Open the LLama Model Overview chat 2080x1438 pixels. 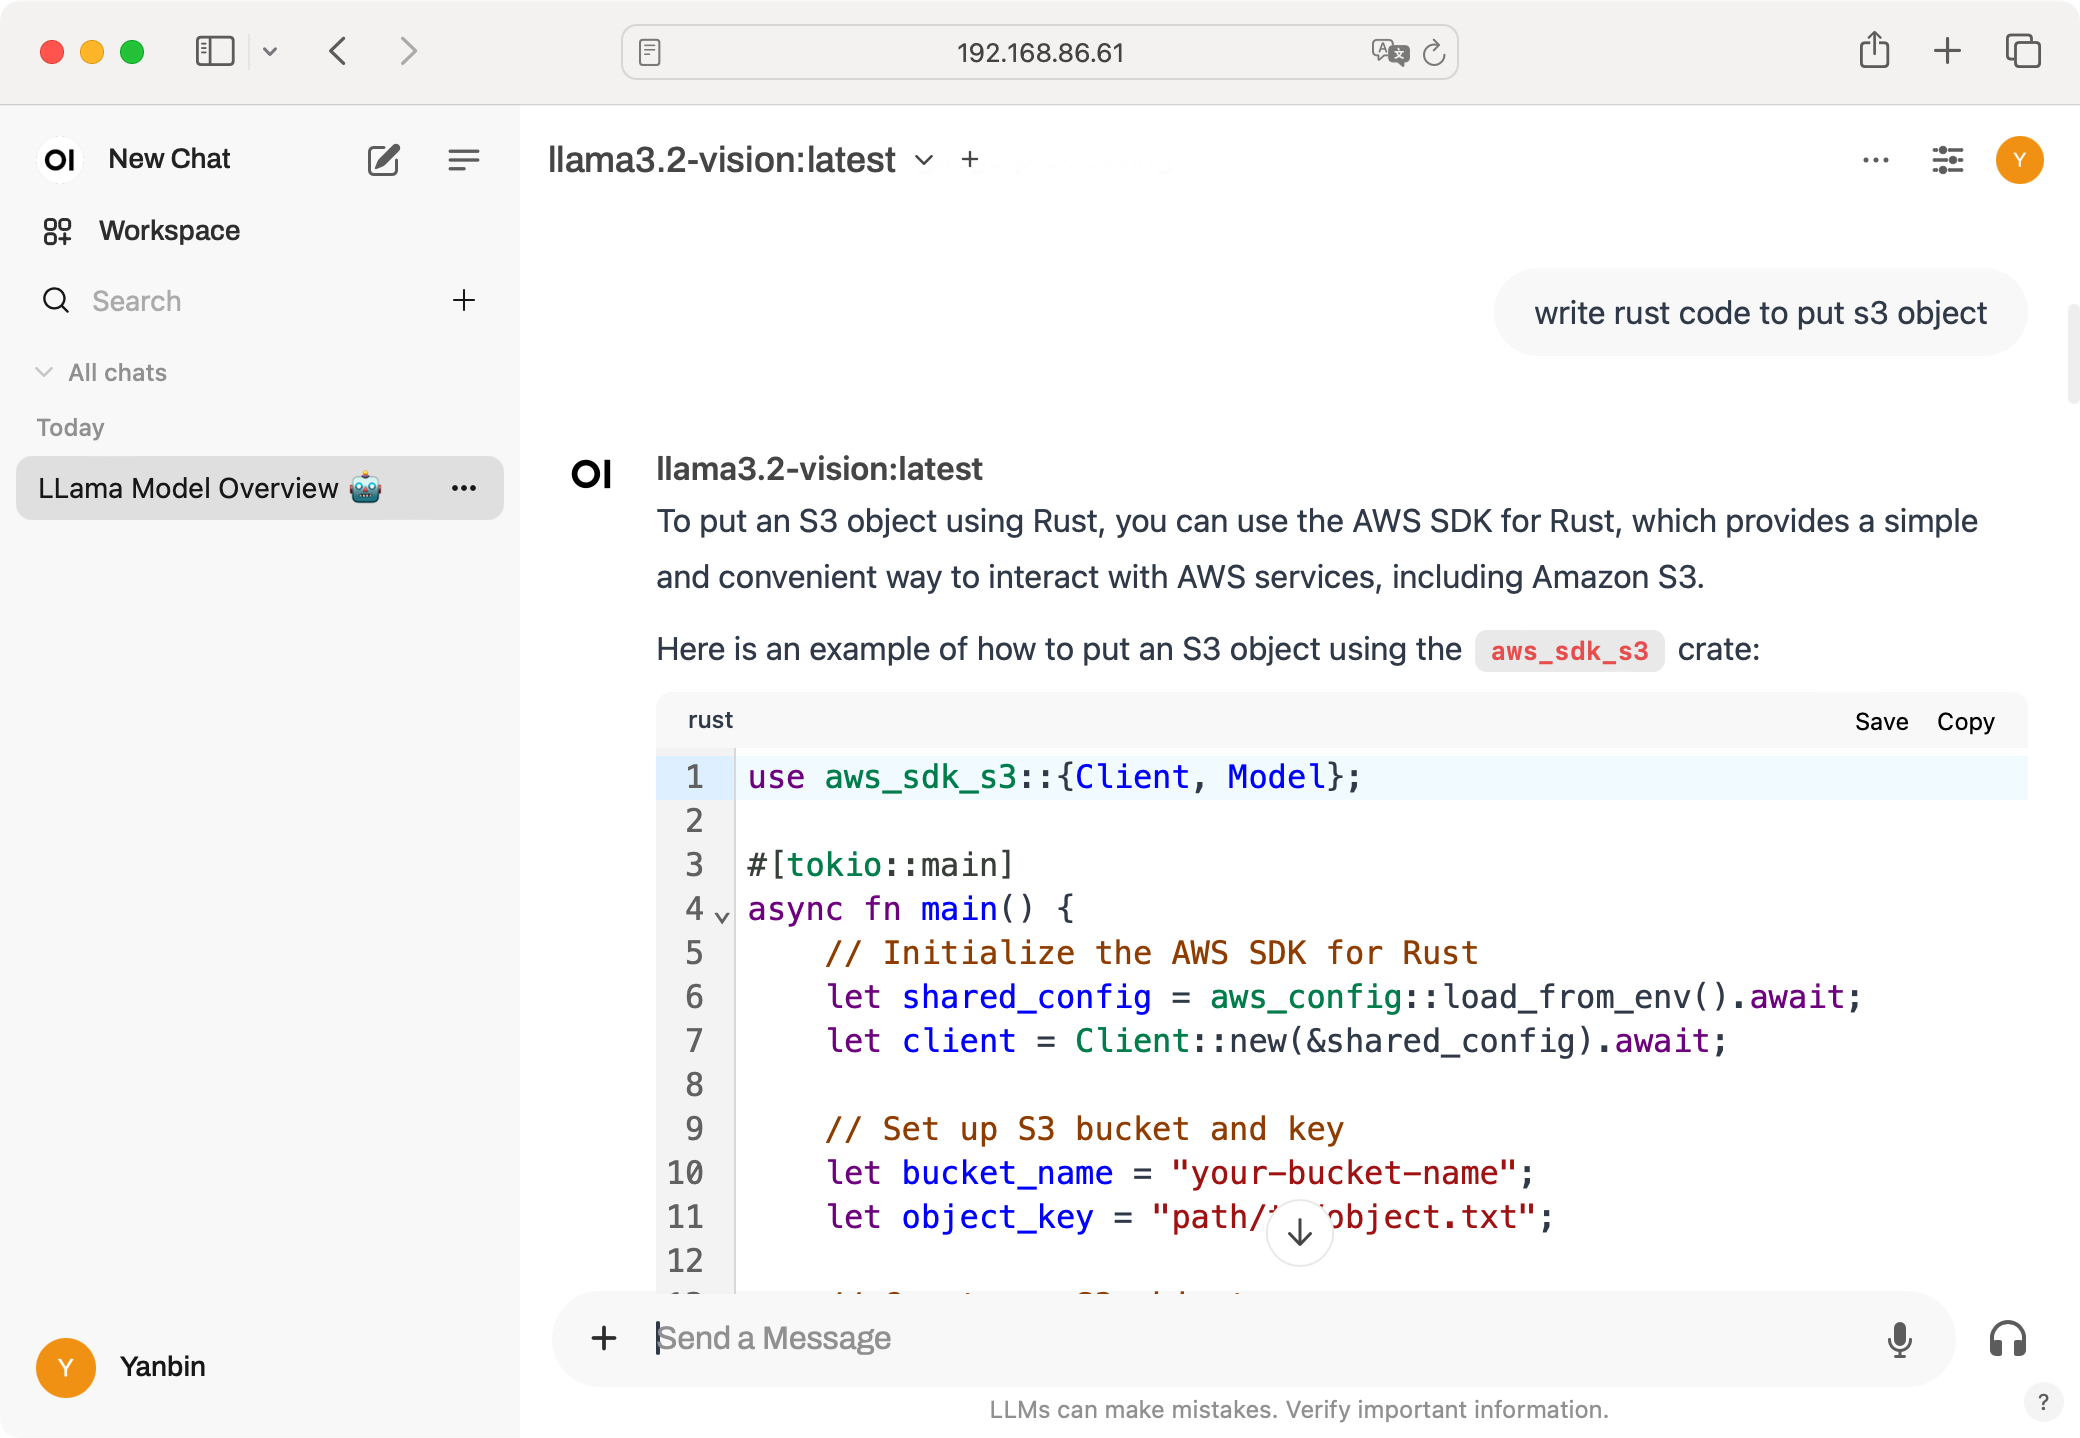pos(190,488)
